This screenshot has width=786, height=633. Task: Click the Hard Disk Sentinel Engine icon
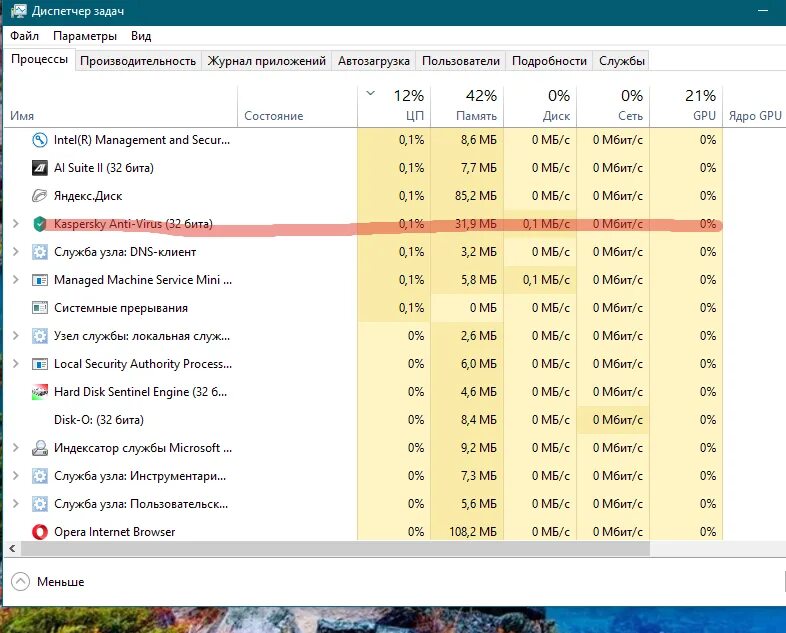point(40,392)
